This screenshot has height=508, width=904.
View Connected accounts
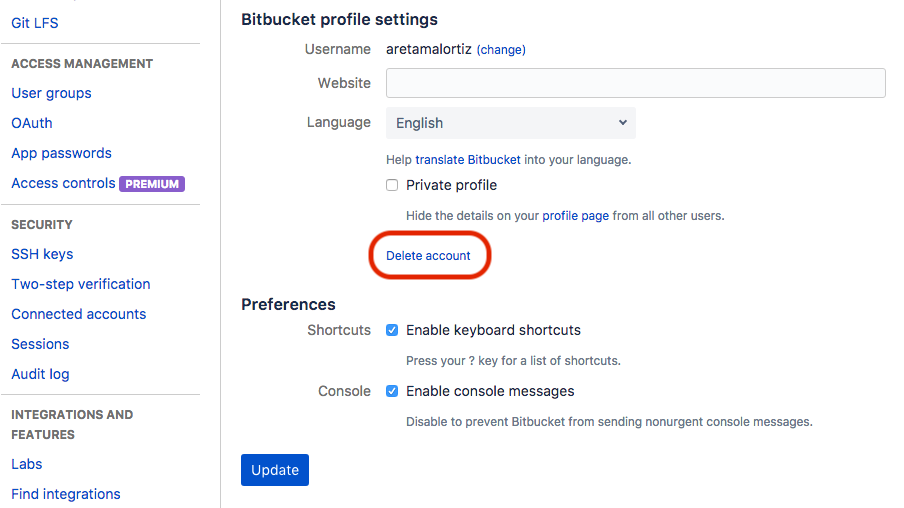(78, 314)
